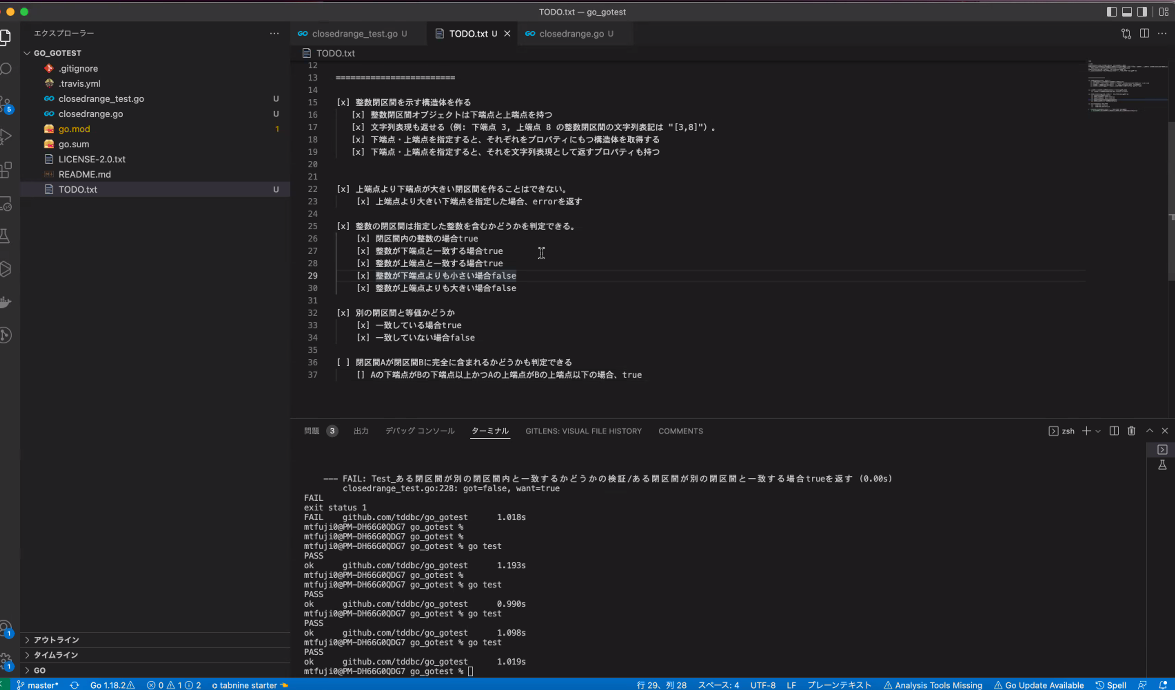Switch to the 出力 panel tab
The image size is (1175, 690).
(361, 431)
